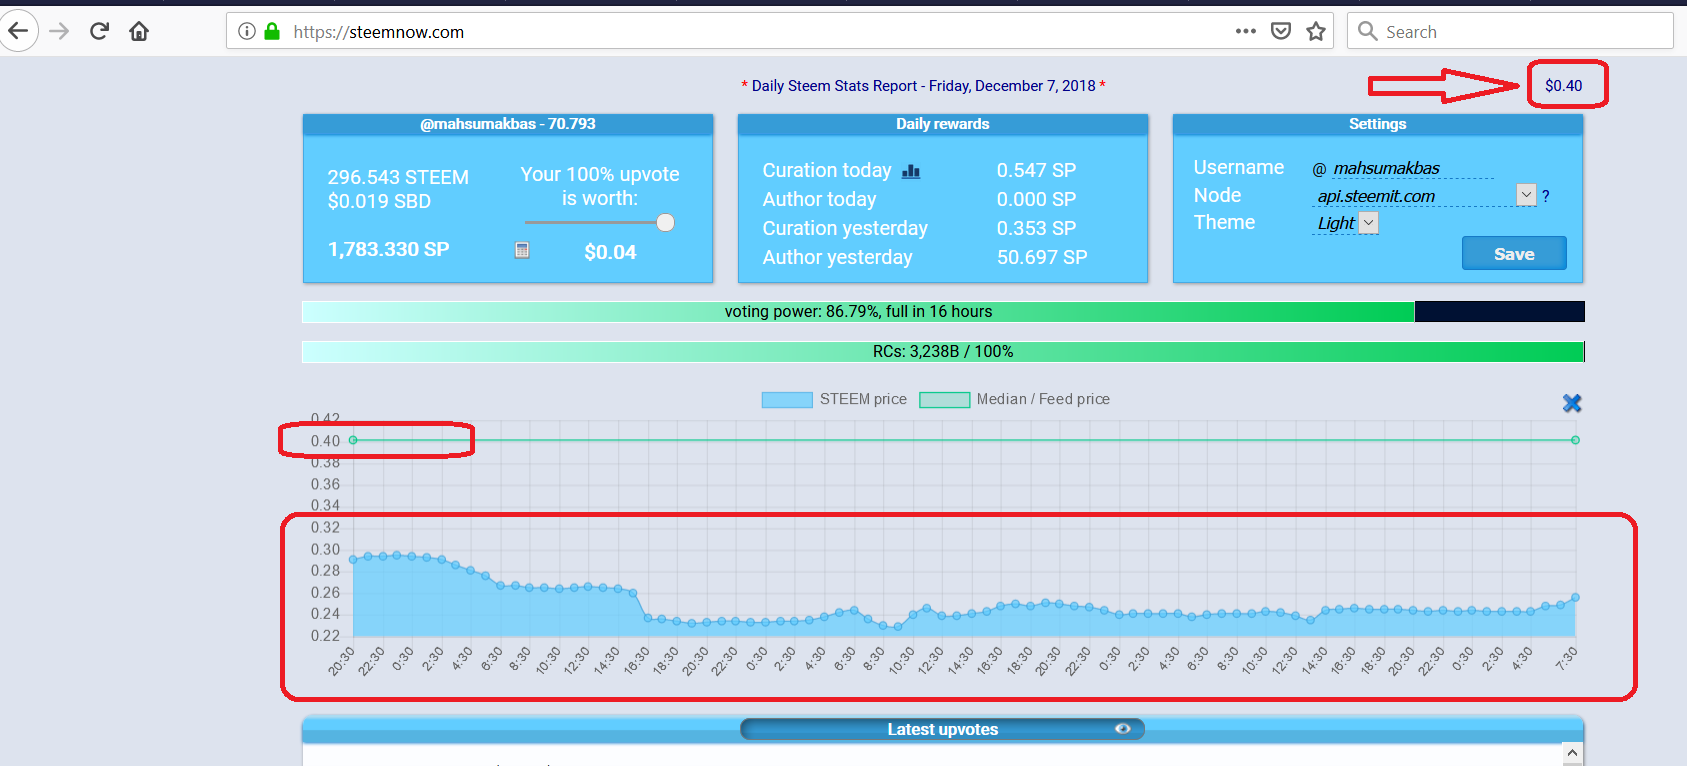Click the Daily Steem Stats Report link
1687x766 pixels.
[x=923, y=86]
